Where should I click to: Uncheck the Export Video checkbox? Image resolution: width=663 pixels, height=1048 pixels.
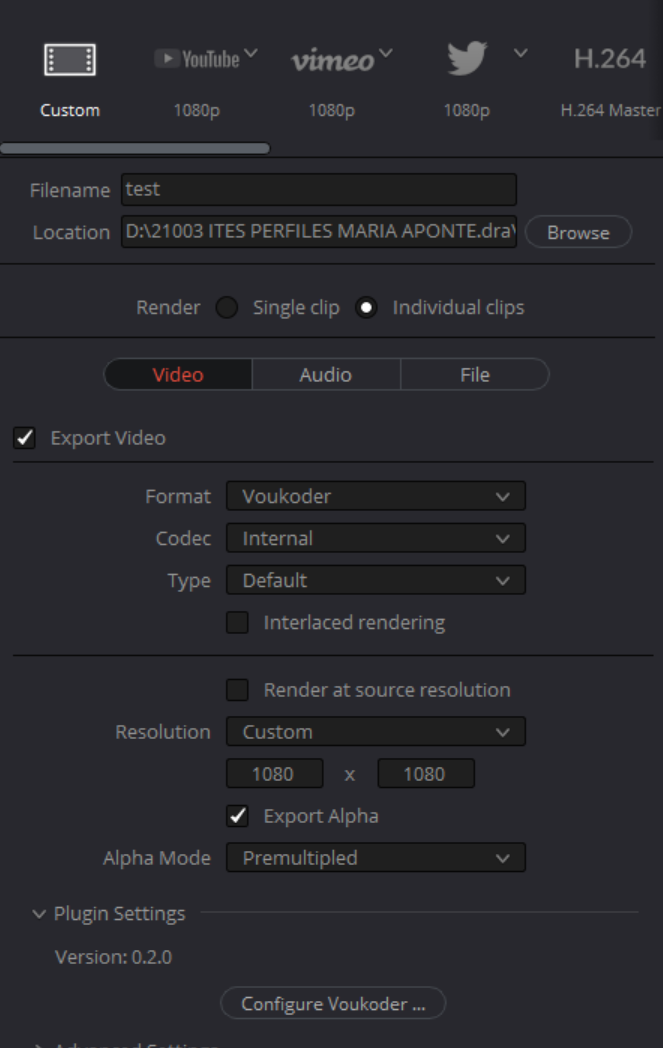pyautogui.click(x=25, y=438)
